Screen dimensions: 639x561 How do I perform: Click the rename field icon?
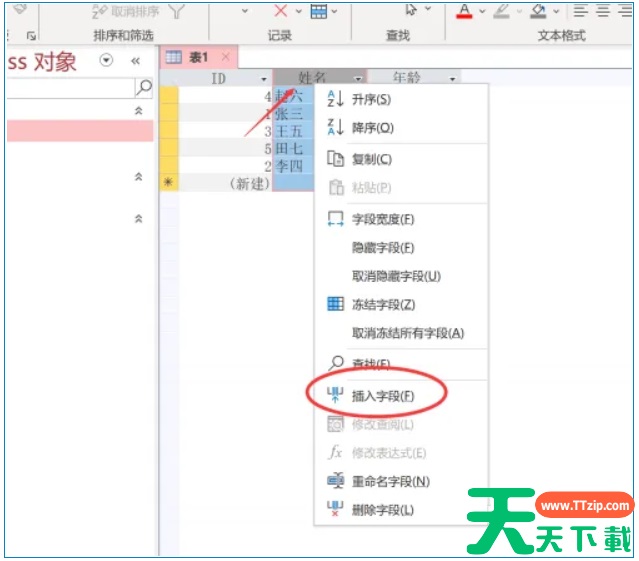click(335, 481)
